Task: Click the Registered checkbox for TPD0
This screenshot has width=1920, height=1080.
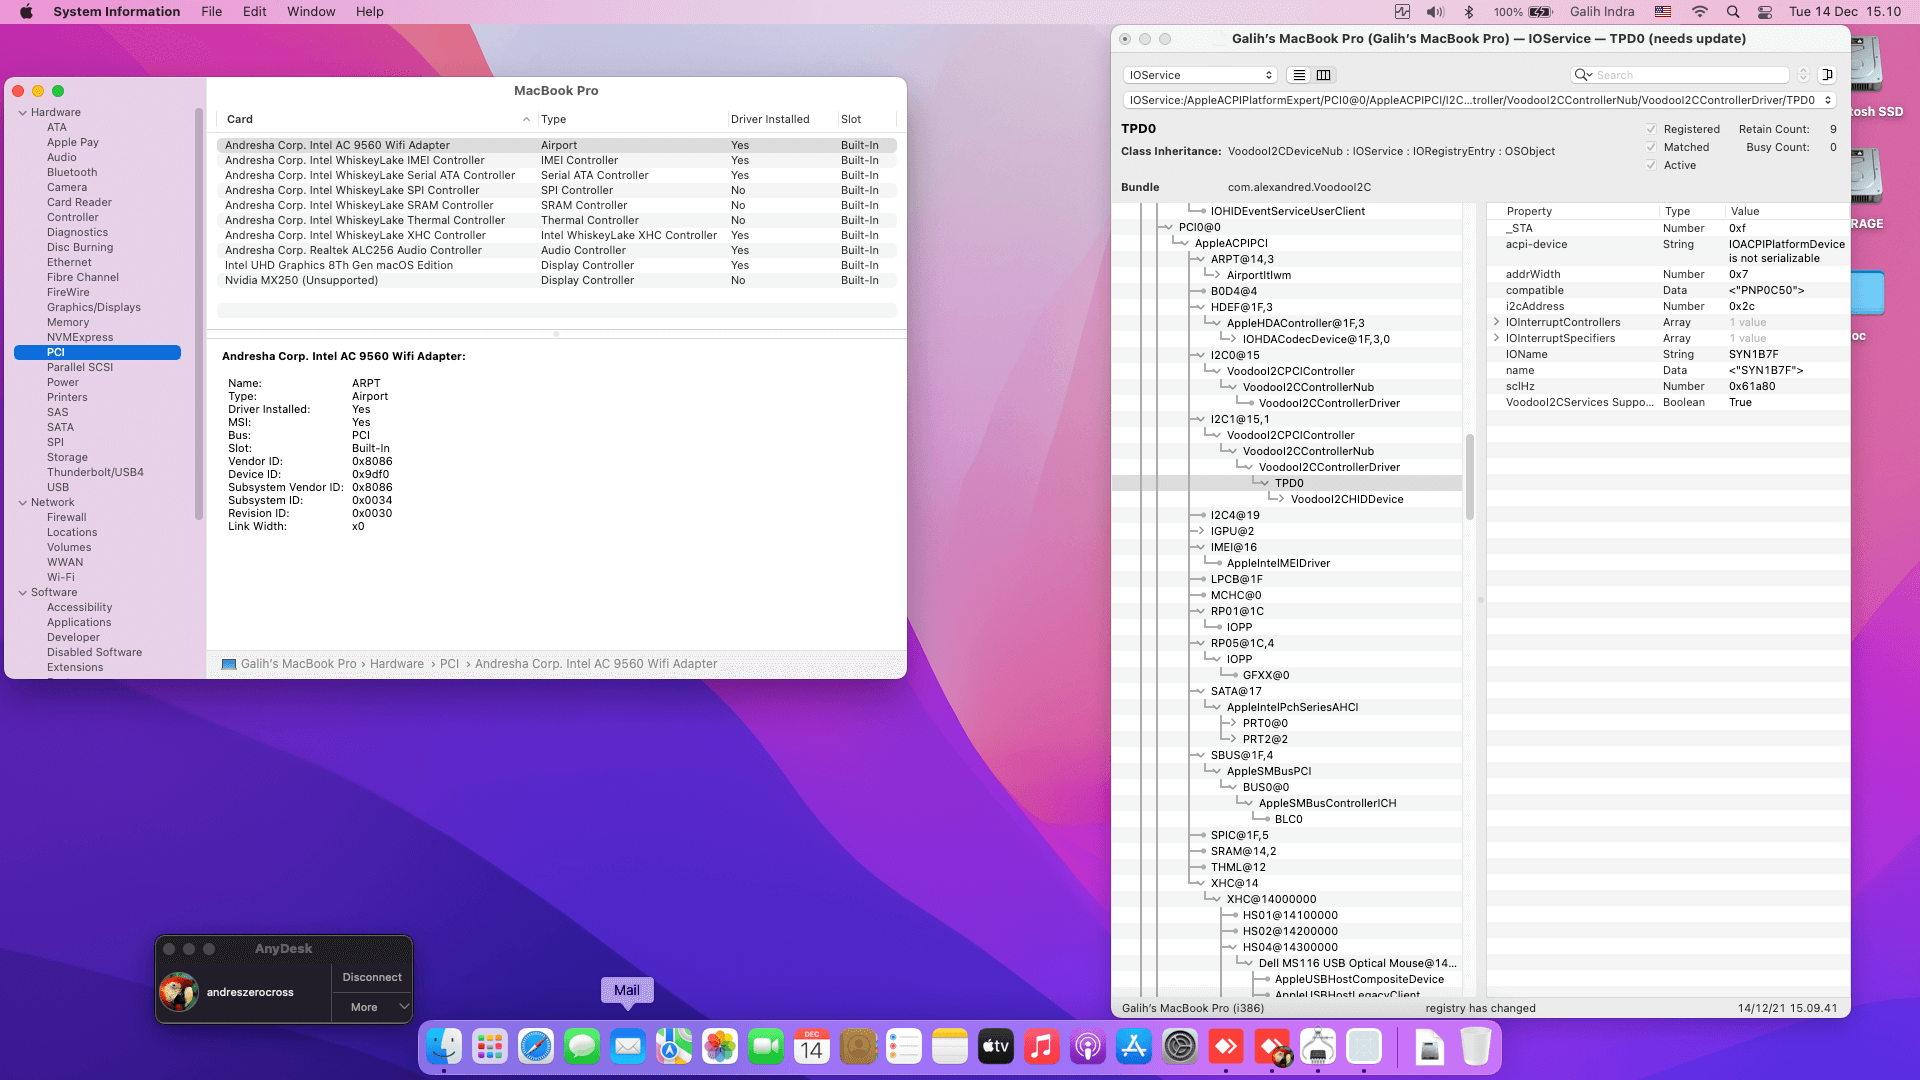Action: click(1652, 129)
